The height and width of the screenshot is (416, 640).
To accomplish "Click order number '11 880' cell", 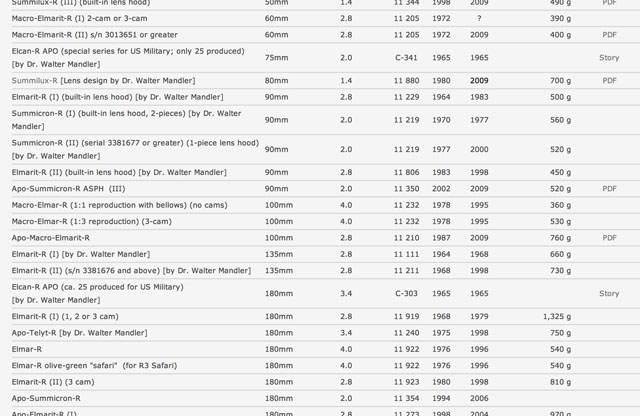I will 406,80.
